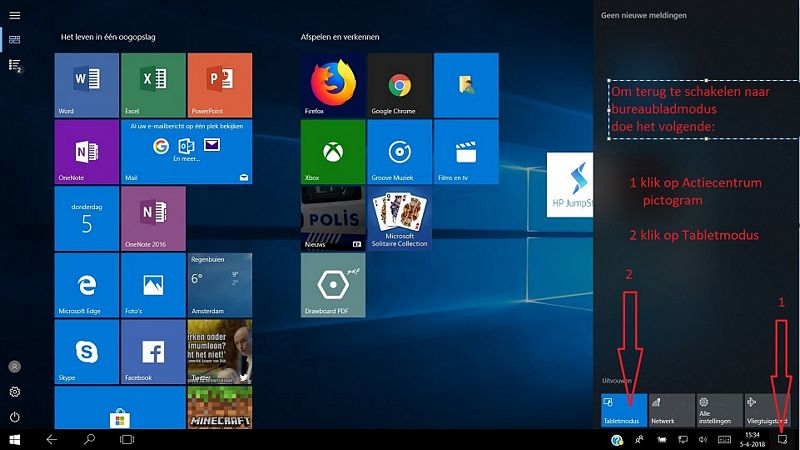Open the purple OneNote tile

pyautogui.click(x=87, y=152)
